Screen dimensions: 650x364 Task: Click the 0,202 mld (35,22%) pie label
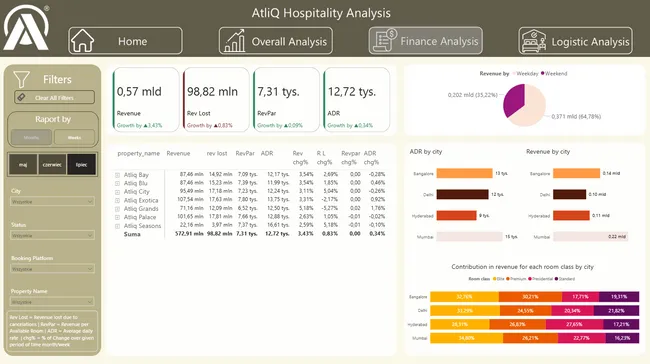pyautogui.click(x=472, y=95)
